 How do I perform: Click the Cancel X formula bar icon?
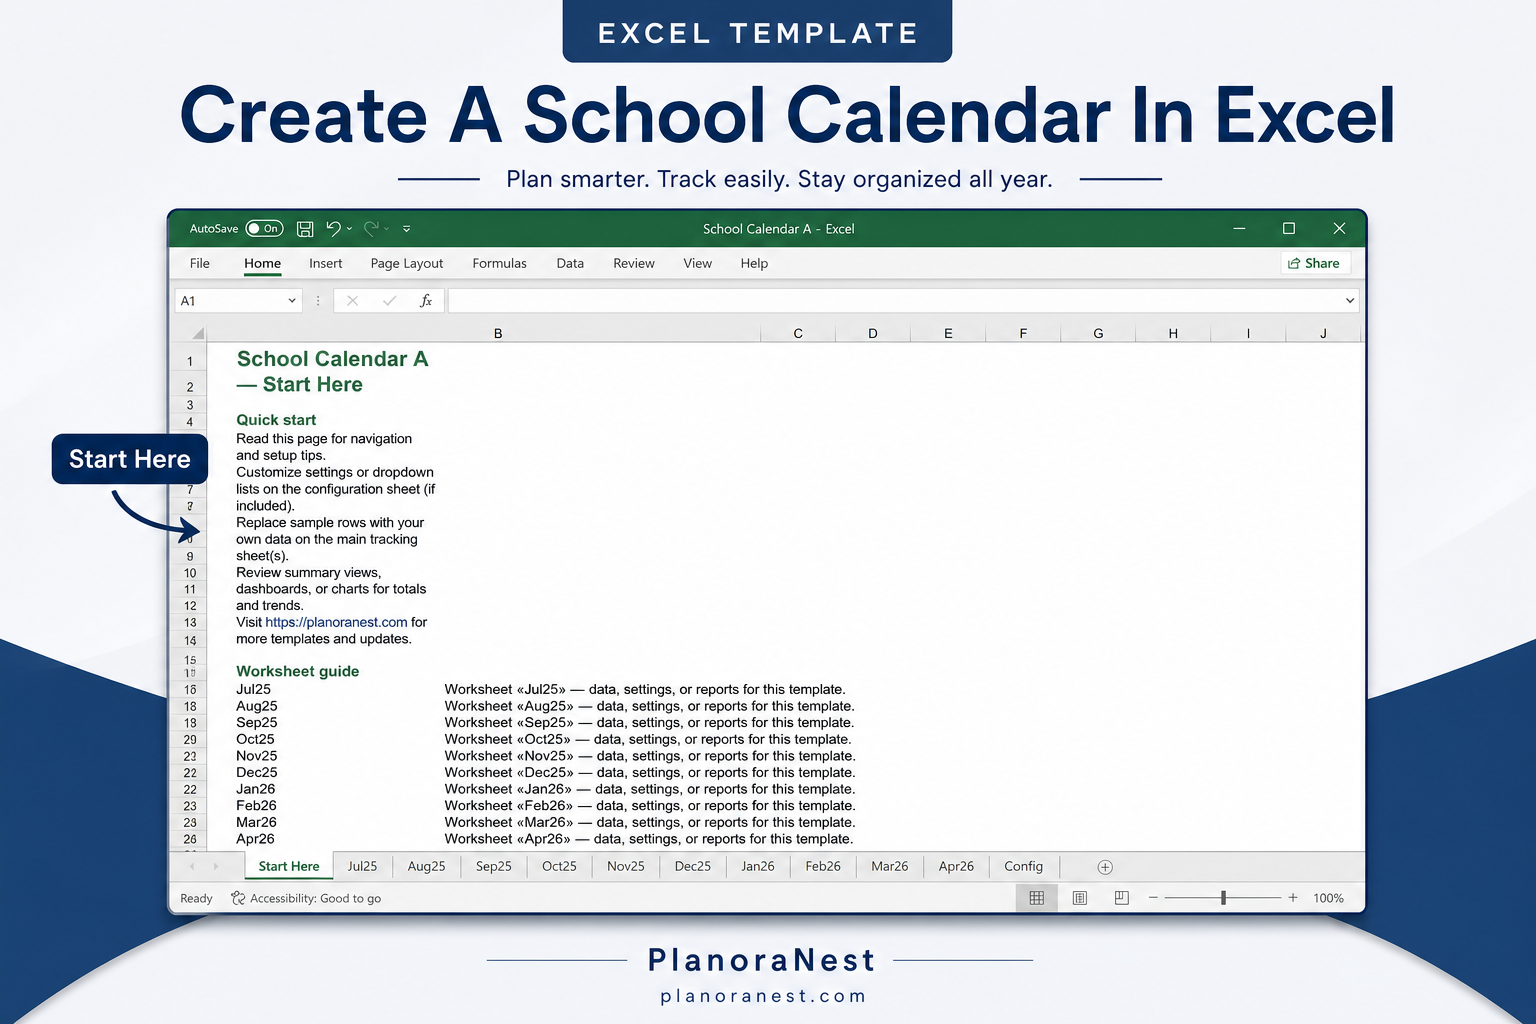[352, 300]
